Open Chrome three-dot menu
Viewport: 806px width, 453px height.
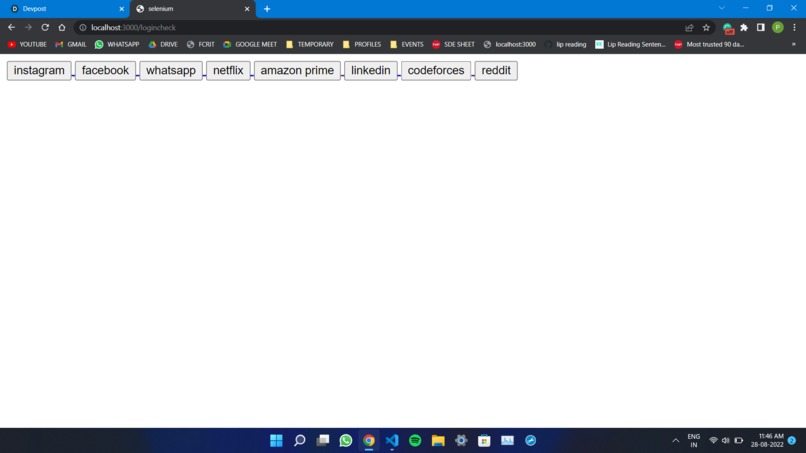coord(795,27)
